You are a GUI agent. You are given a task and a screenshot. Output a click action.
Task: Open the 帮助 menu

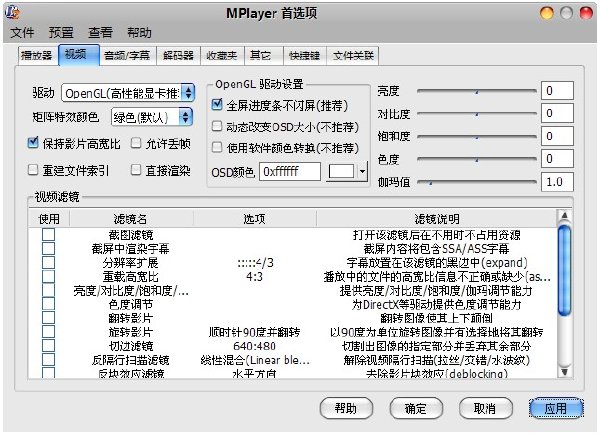(x=139, y=33)
